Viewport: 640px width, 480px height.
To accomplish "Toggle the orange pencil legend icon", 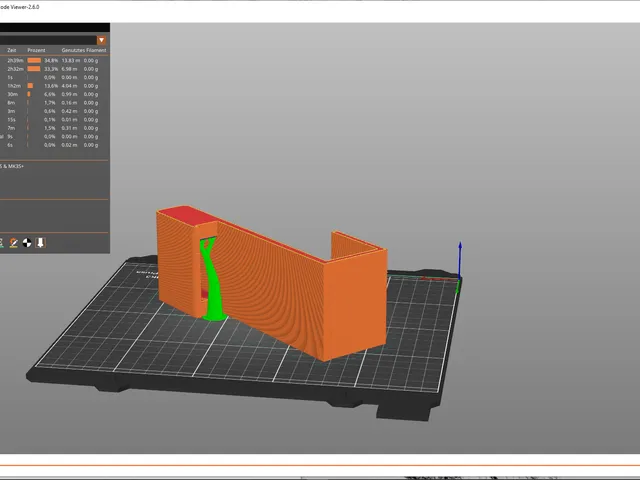I will click(x=13, y=243).
